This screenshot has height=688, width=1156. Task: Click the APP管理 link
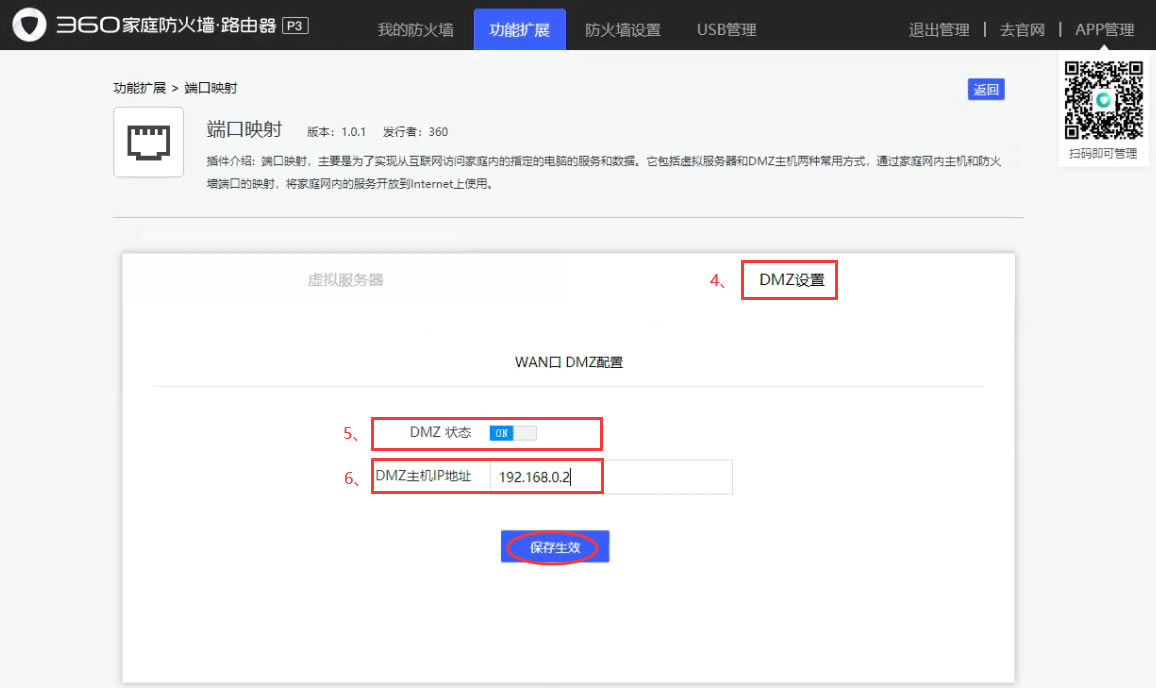1104,29
